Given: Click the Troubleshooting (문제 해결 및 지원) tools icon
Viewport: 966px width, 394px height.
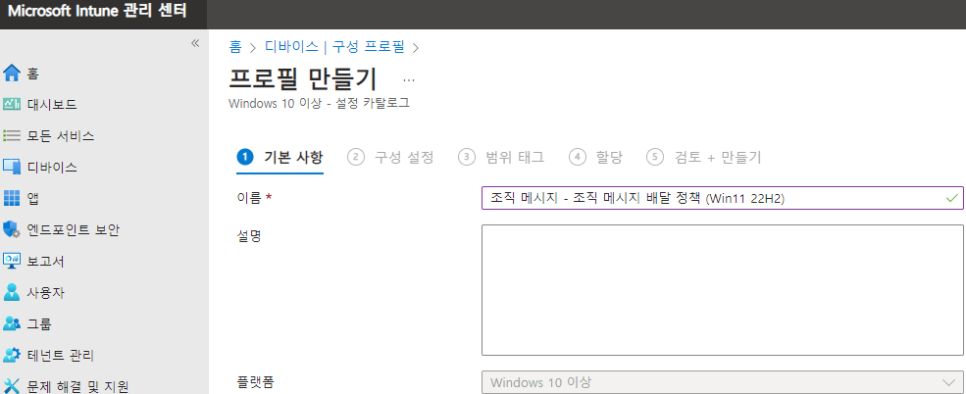Looking at the screenshot, I should point(12,386).
